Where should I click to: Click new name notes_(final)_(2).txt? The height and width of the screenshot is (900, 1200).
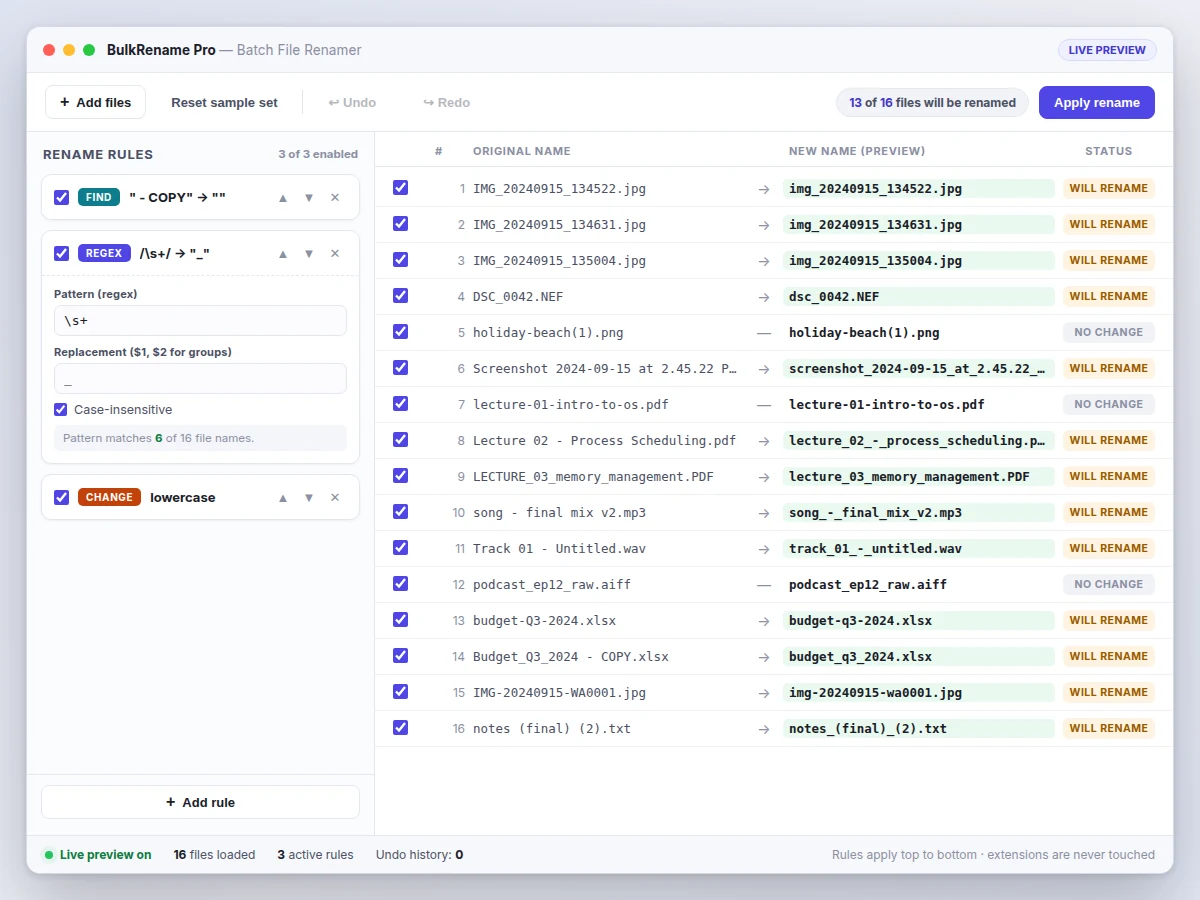(x=918, y=728)
